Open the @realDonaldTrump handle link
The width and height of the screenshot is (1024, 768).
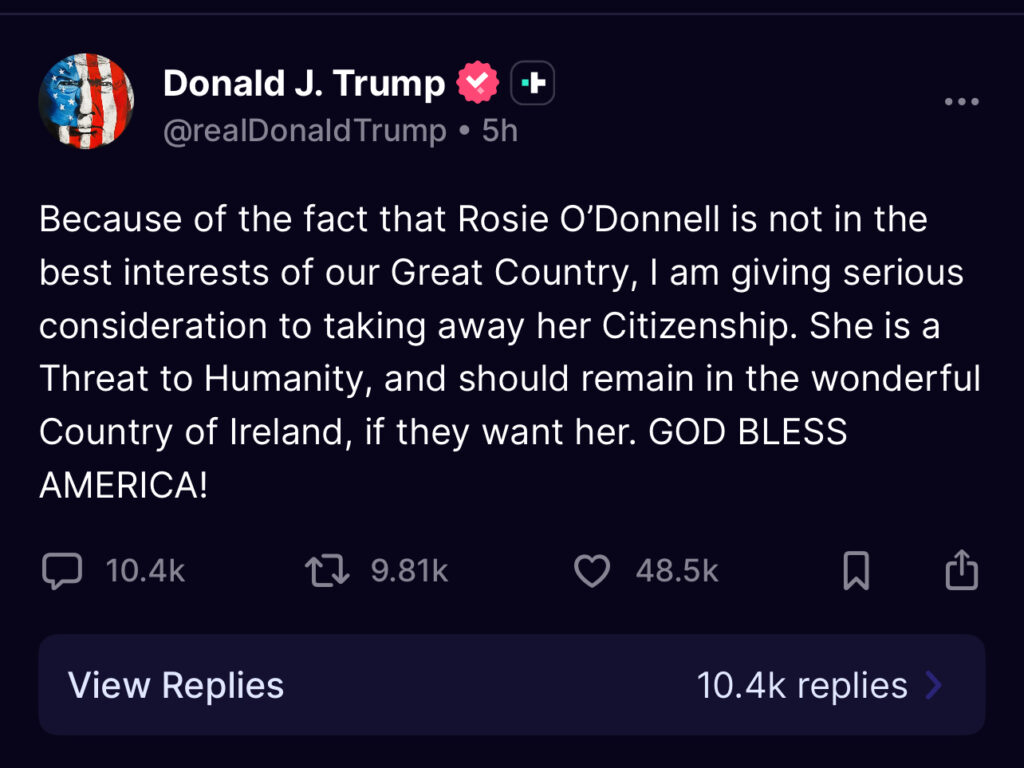304,130
